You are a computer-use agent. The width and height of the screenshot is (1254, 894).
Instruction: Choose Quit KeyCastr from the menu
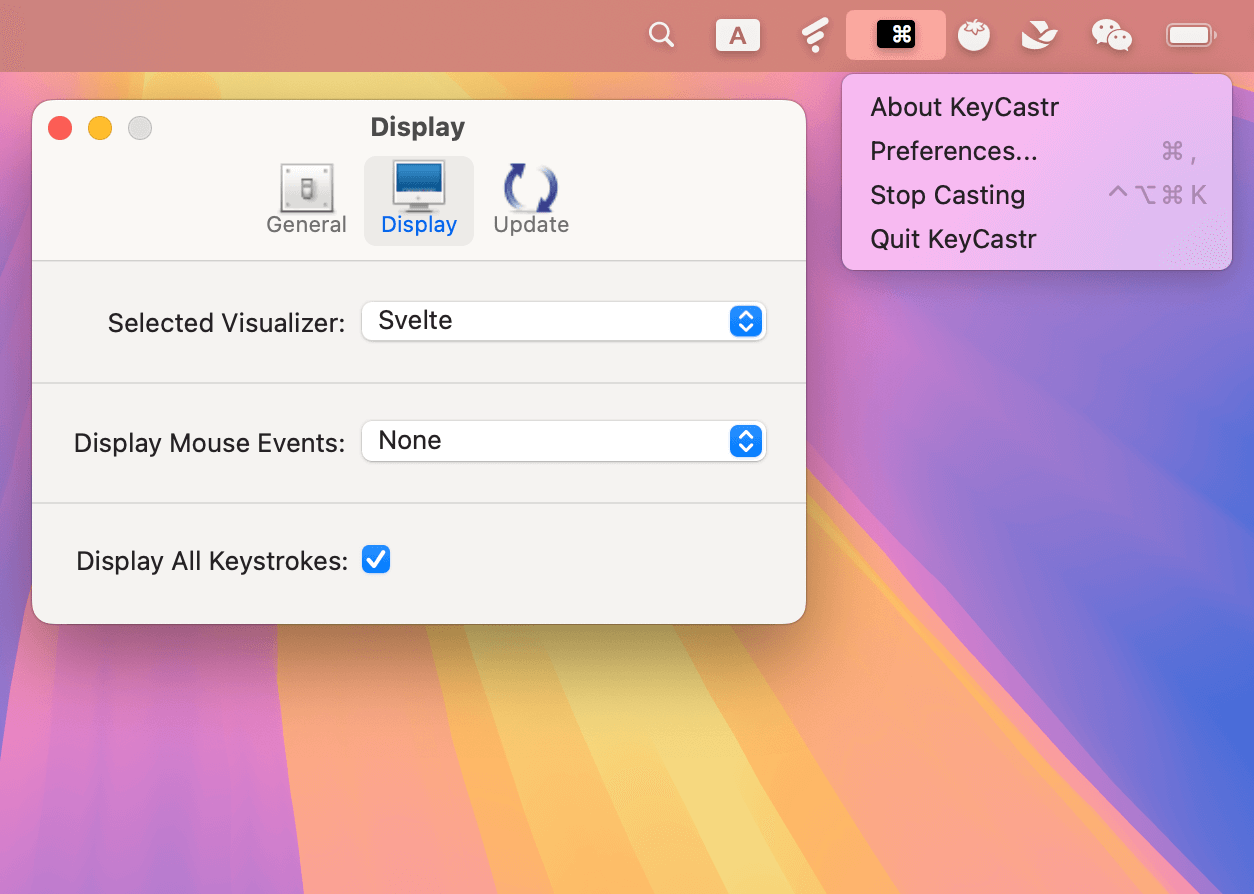953,239
